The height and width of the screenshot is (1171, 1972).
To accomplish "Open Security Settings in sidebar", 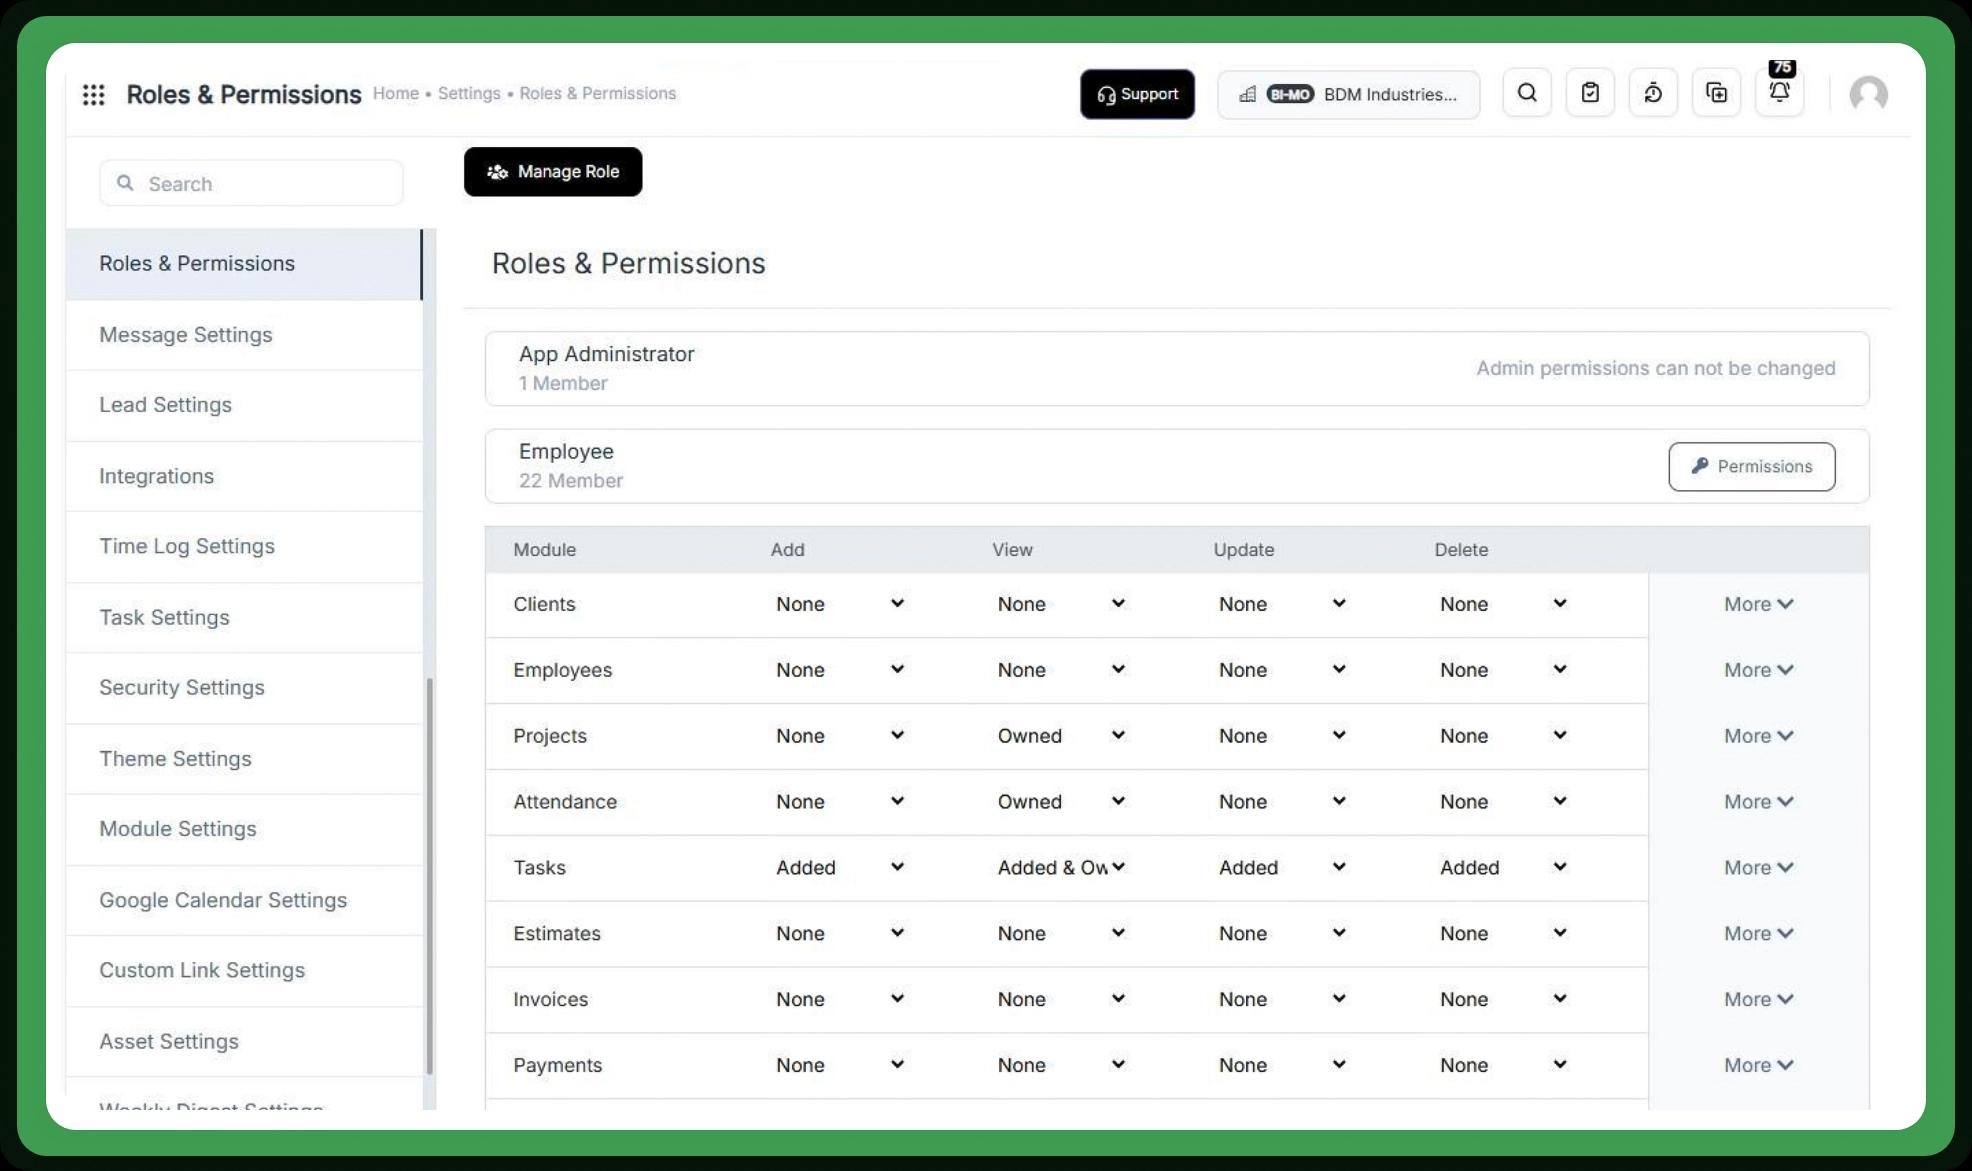I will point(182,688).
